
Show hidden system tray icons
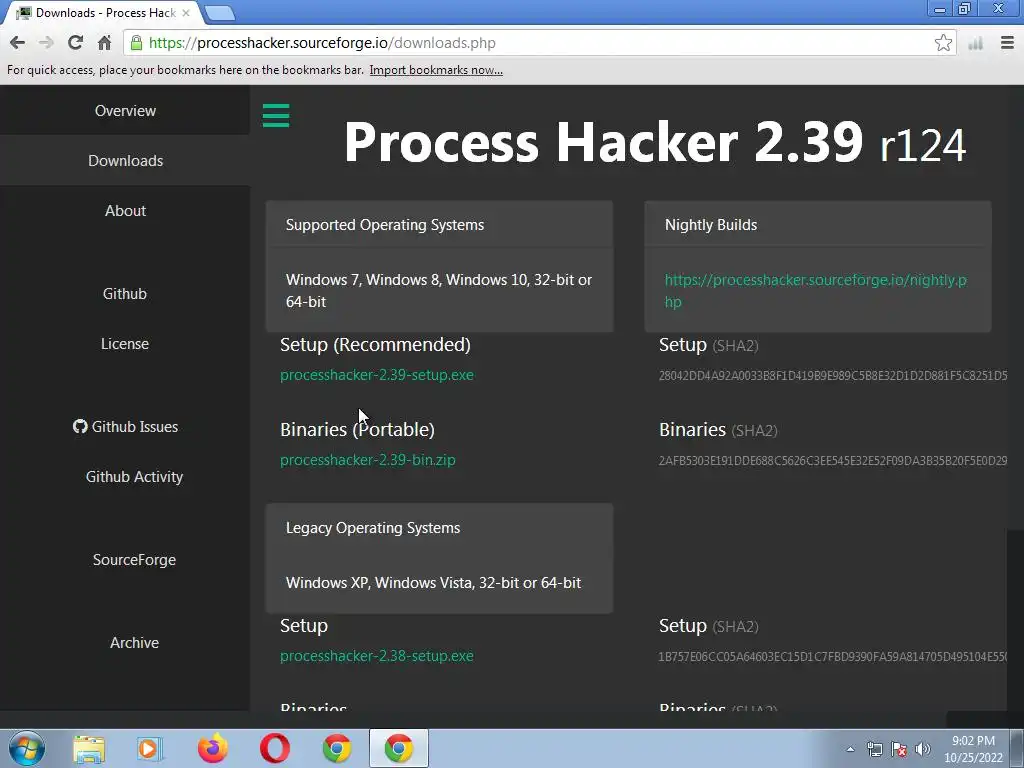click(x=850, y=749)
